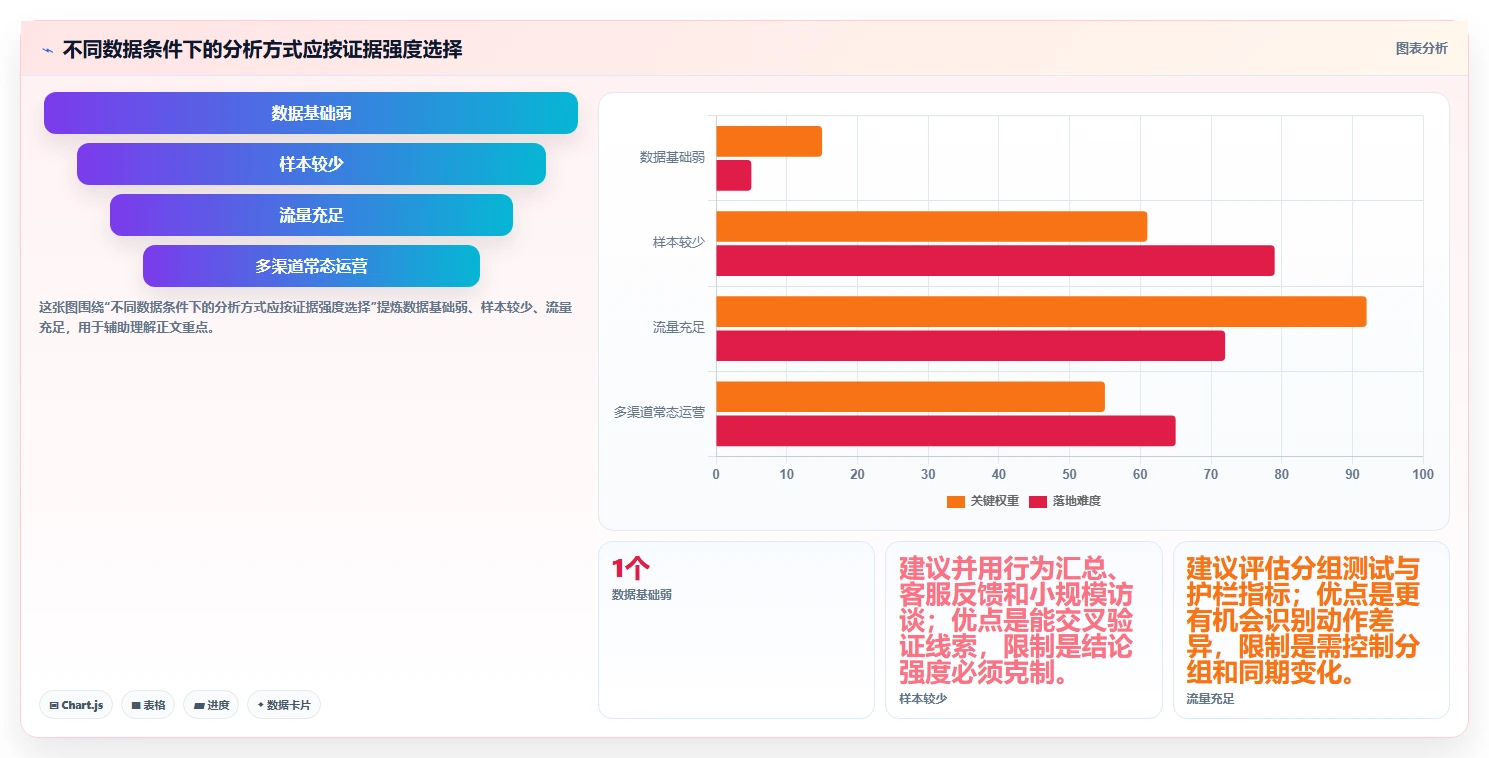Click the 数据卡片 tag chip
The width and height of the screenshot is (1489, 758).
coord(284,705)
